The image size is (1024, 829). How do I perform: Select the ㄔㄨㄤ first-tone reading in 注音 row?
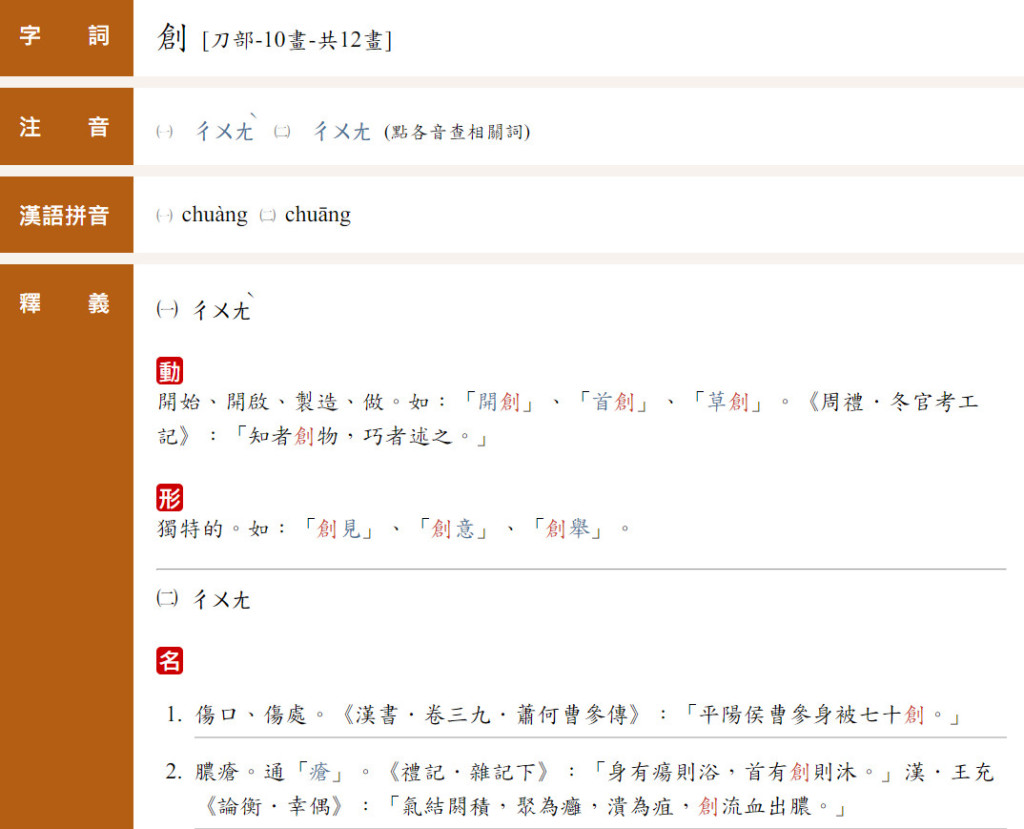342,131
